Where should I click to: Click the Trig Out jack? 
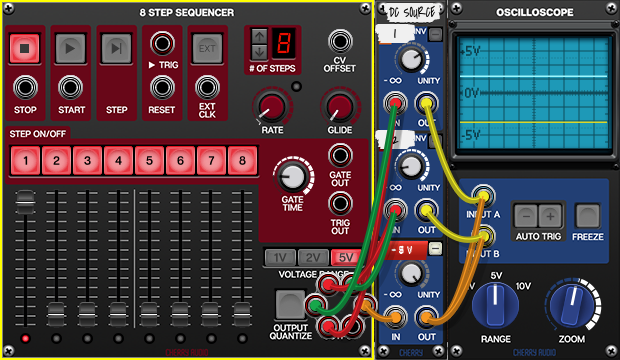(340, 204)
